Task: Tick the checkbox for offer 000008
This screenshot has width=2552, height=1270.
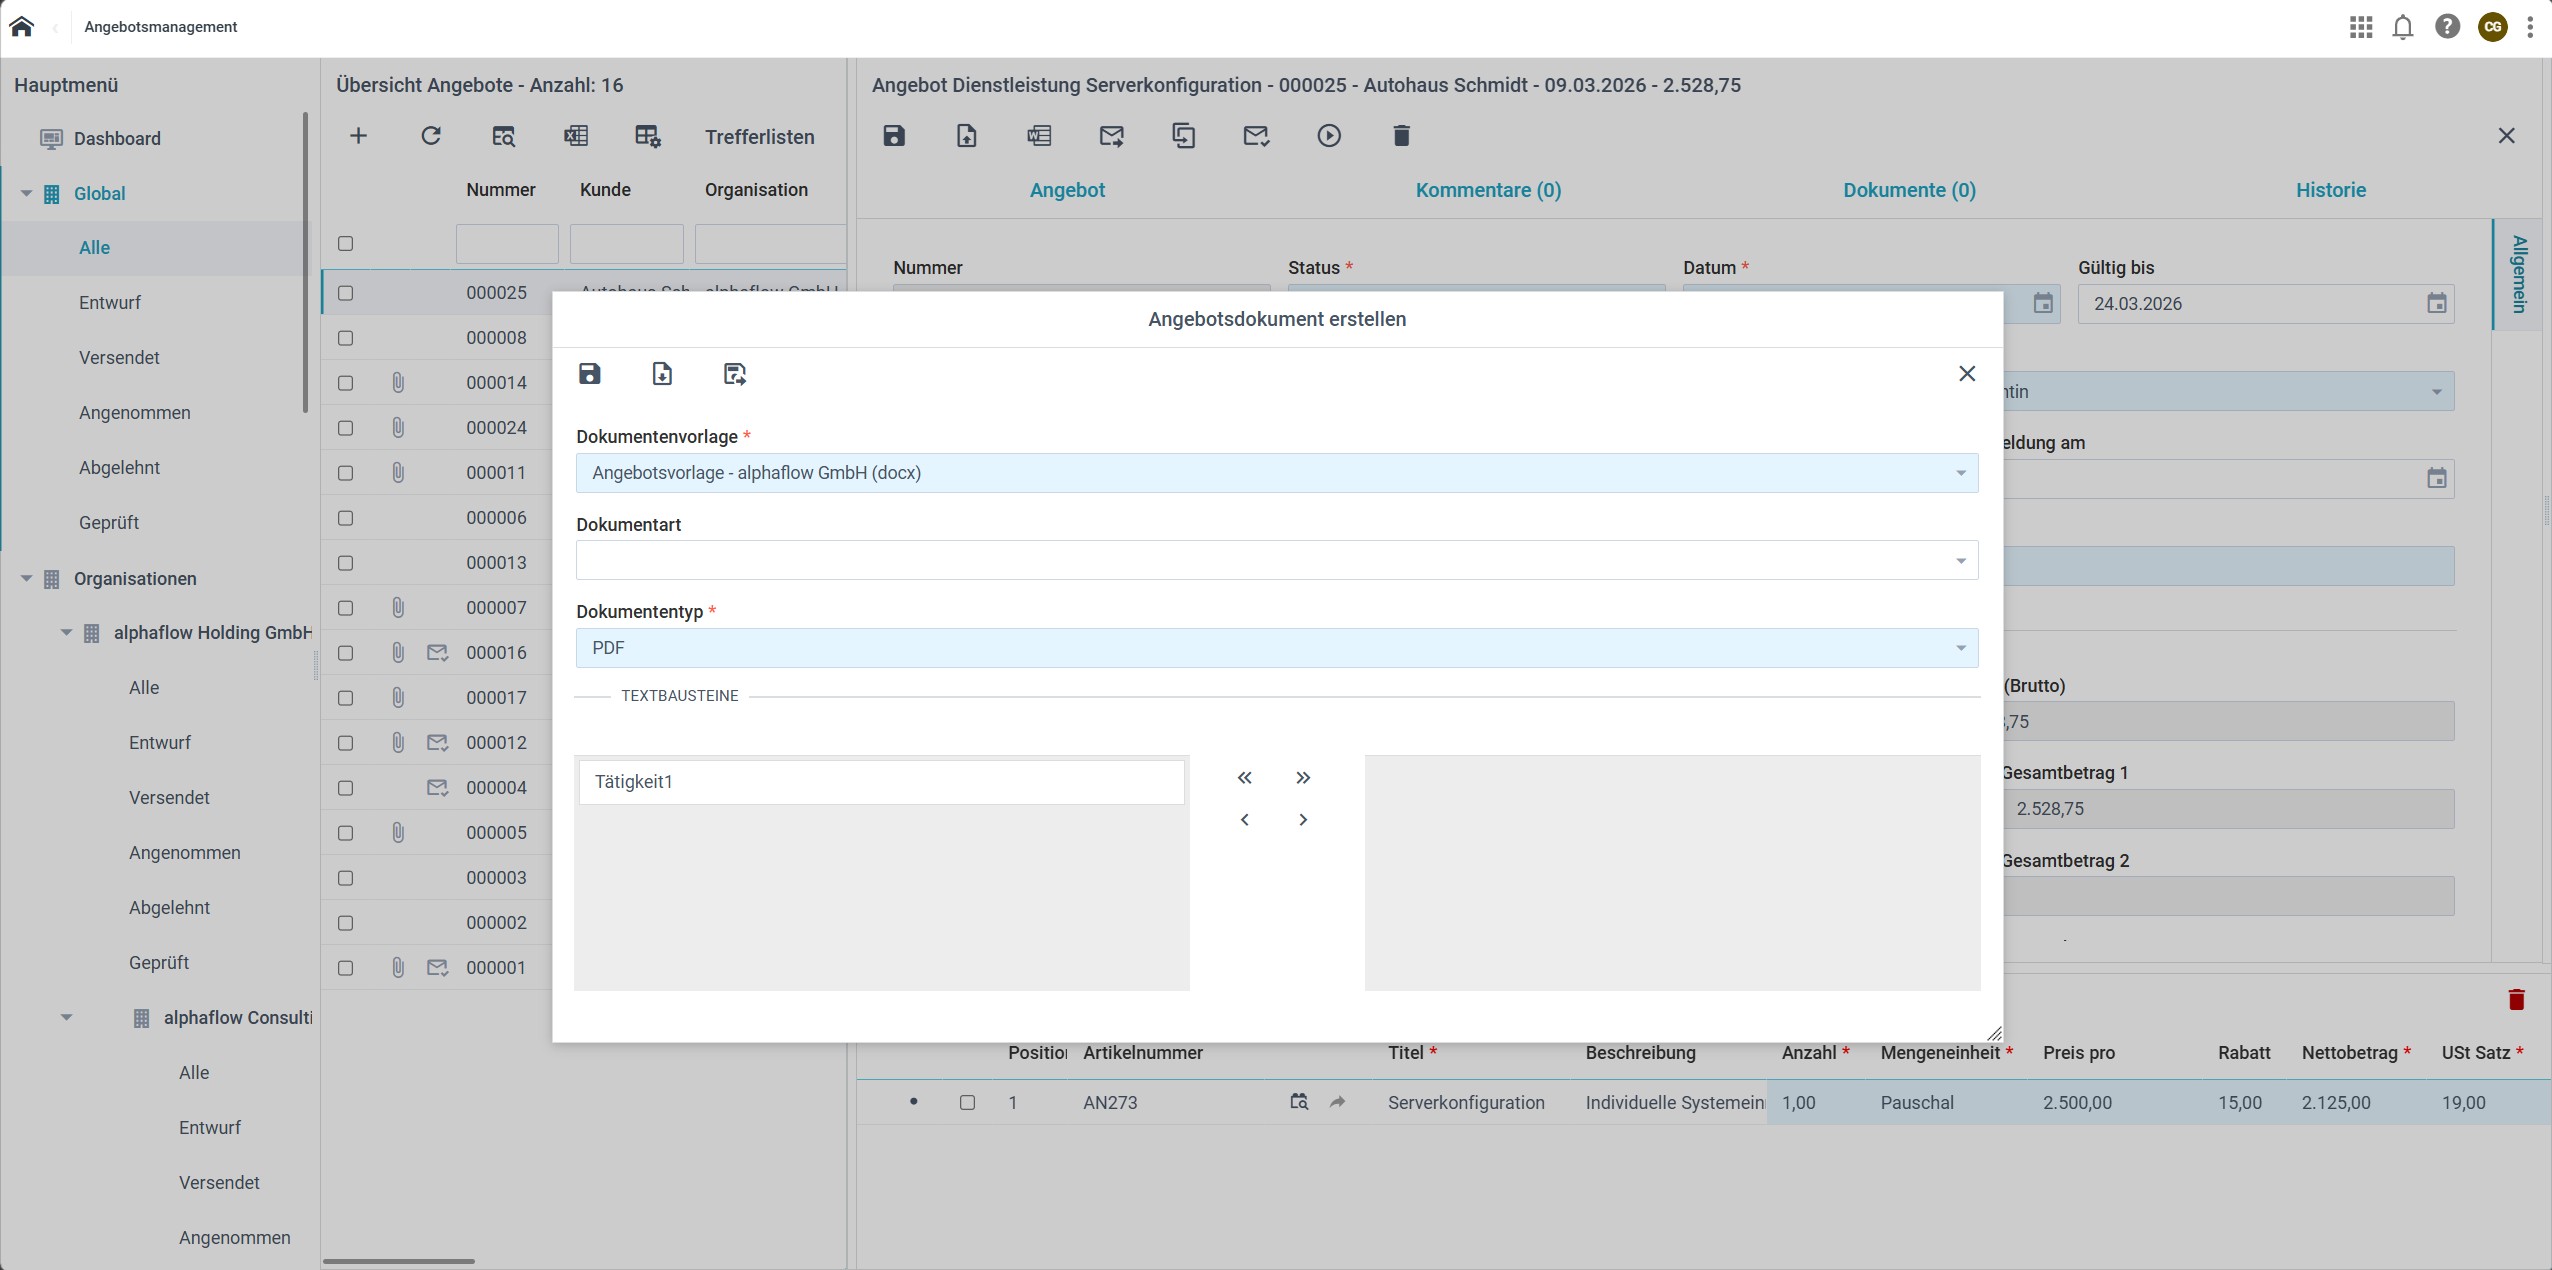Action: (346, 338)
